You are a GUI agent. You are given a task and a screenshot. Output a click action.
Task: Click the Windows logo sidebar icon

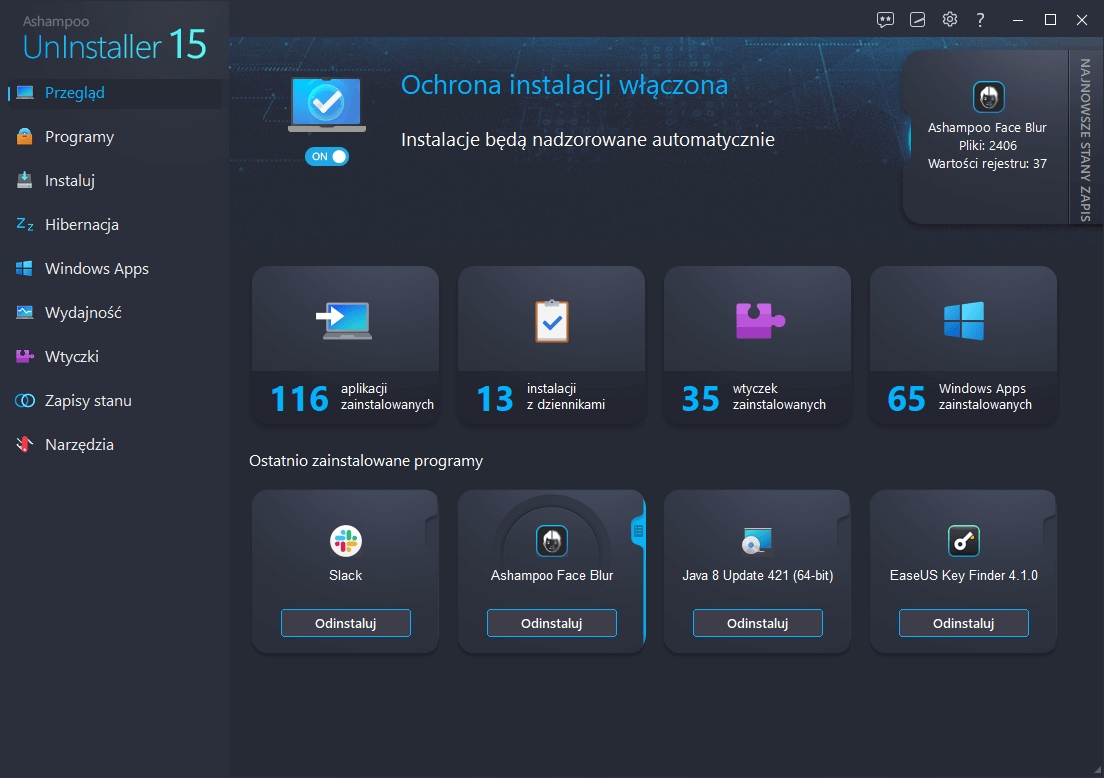coord(25,268)
